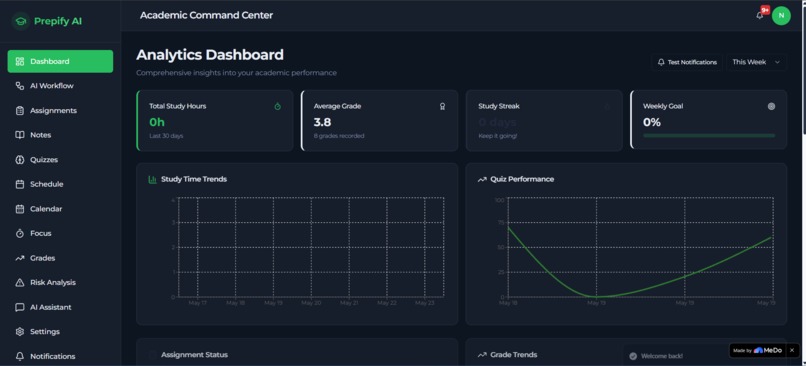Open the Notes page
The height and width of the screenshot is (366, 806).
(x=60, y=135)
